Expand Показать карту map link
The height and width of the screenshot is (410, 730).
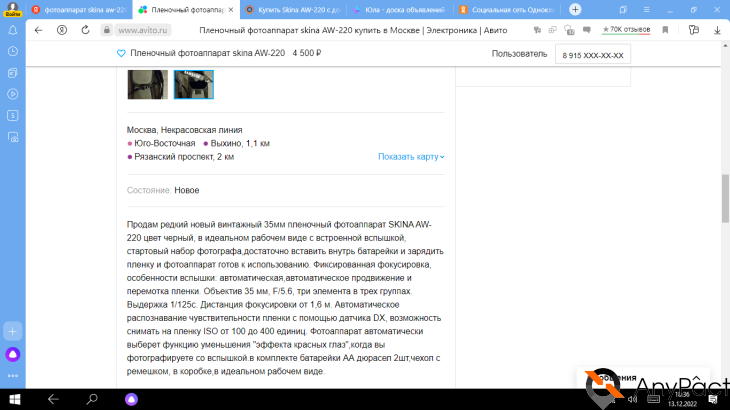(411, 157)
